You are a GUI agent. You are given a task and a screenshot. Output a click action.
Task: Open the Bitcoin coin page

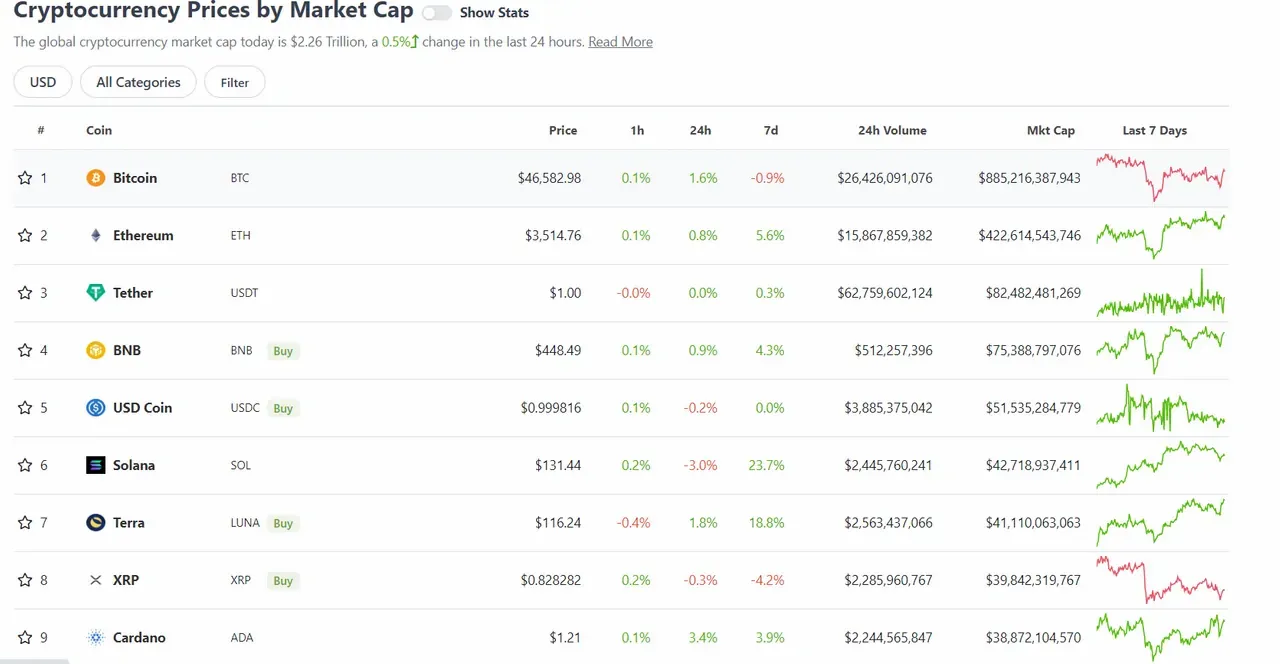(135, 178)
